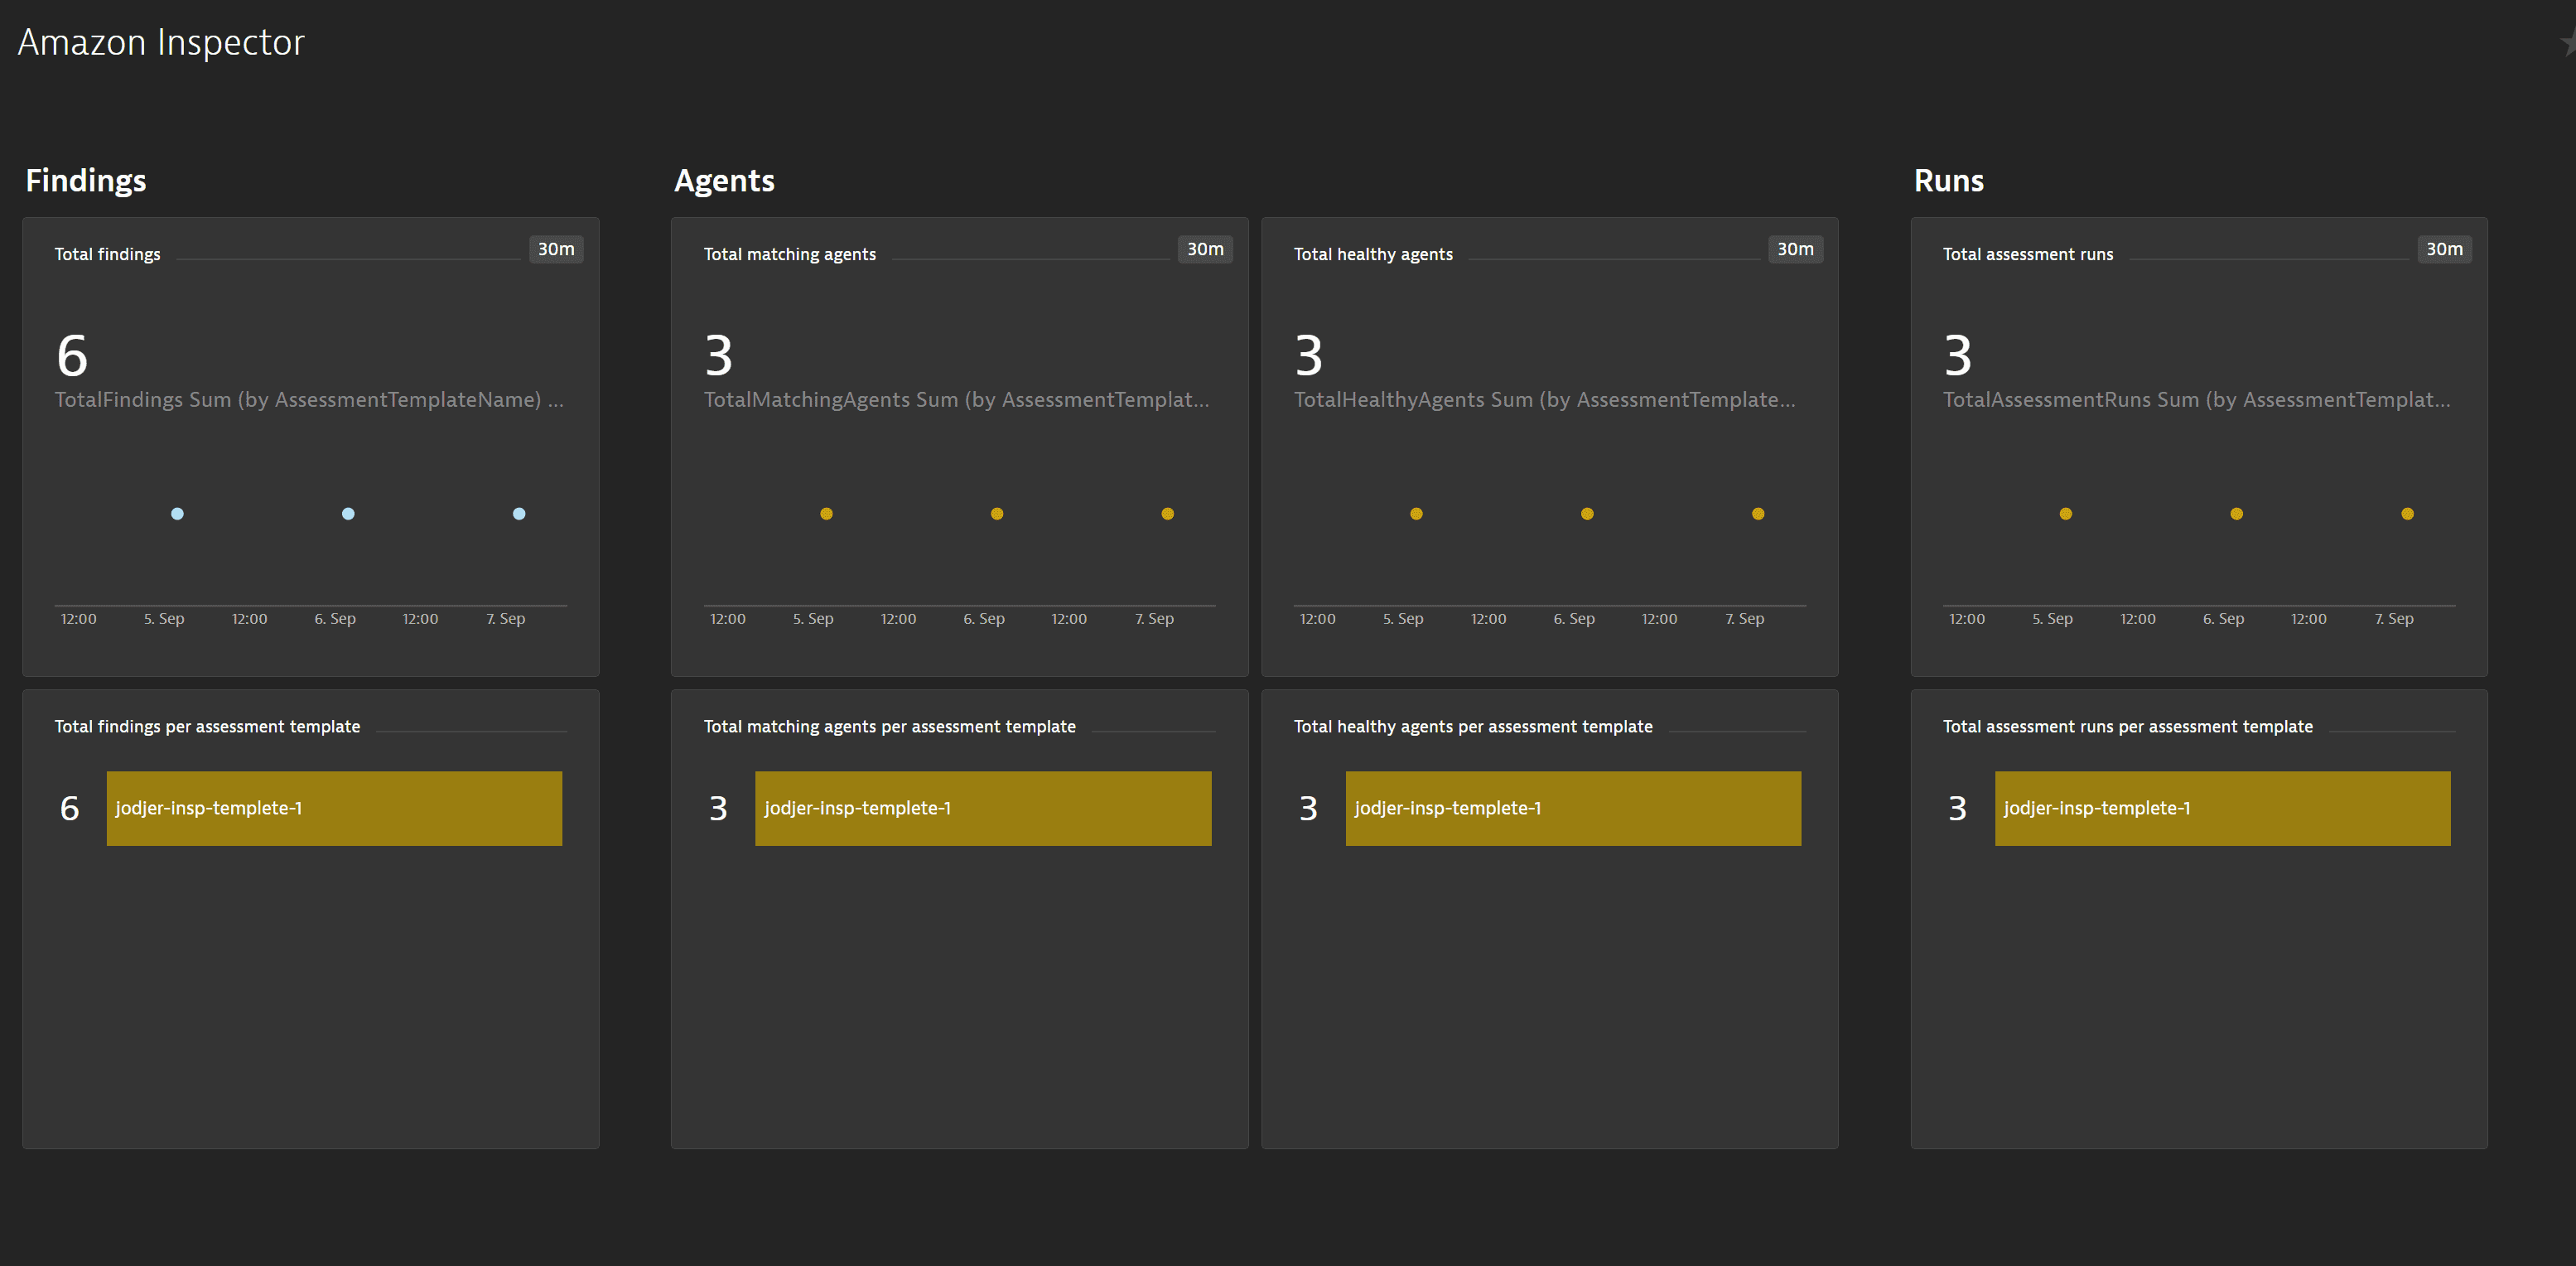This screenshot has height=1266, width=2576.
Task: Click the 5. Sep axis label in Total findings
Action: [164, 619]
